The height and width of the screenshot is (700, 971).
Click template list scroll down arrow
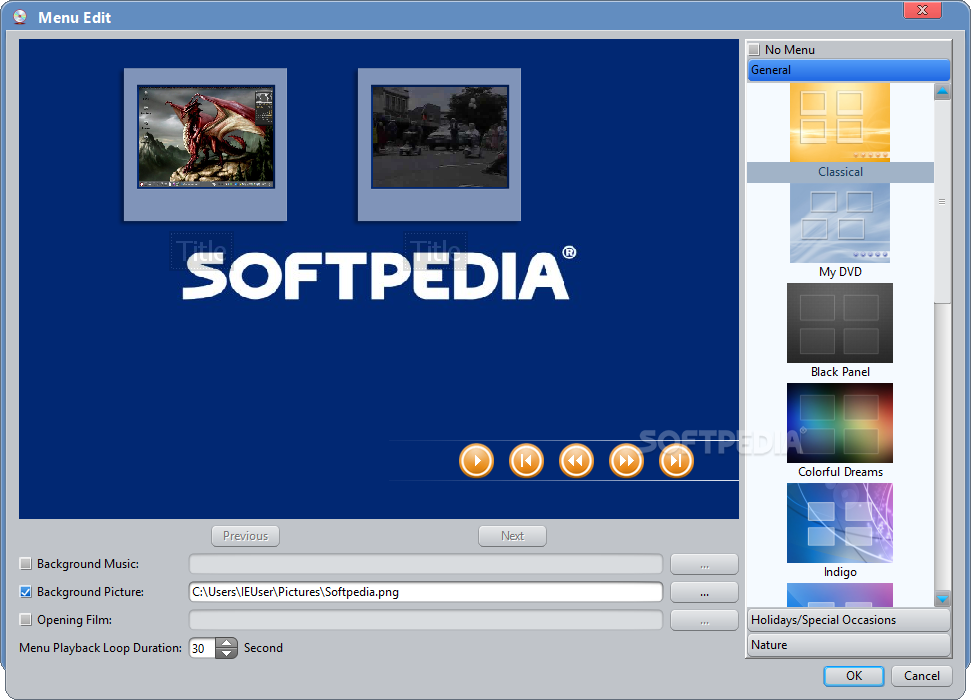point(943,598)
